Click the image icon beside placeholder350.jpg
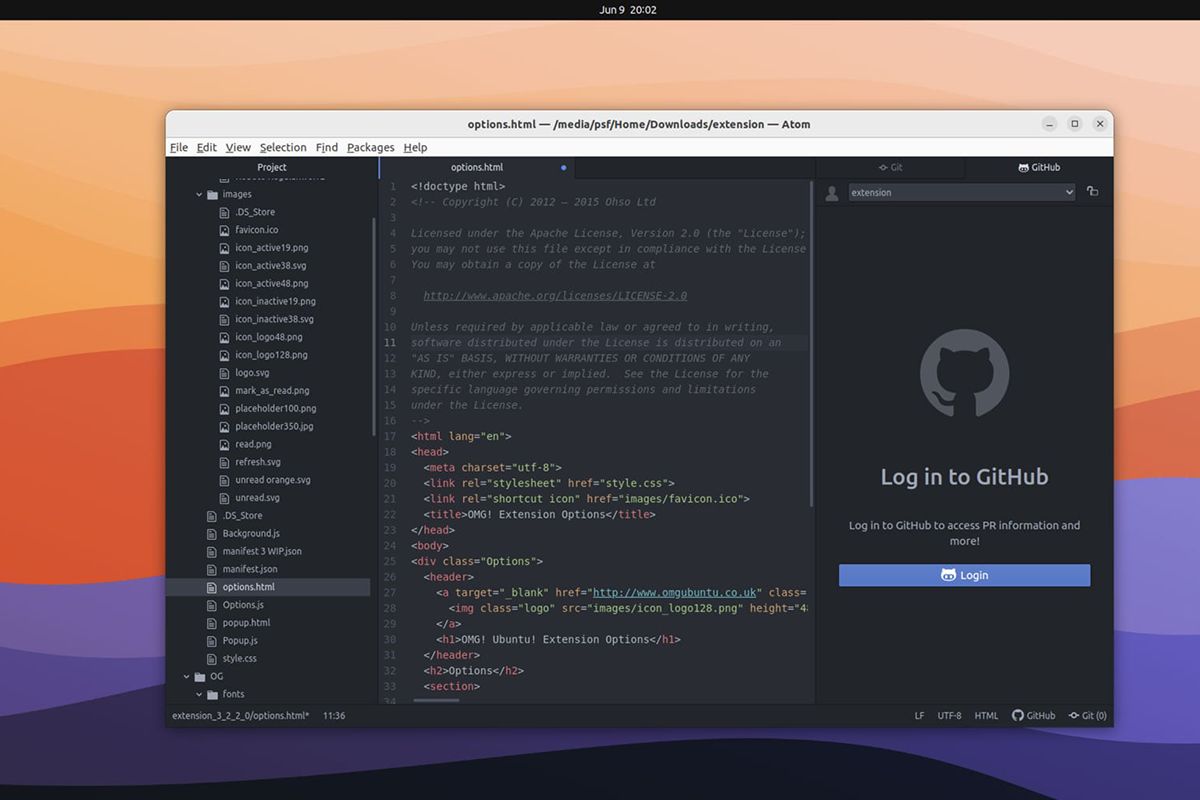Viewport: 1200px width, 800px height. (x=225, y=426)
